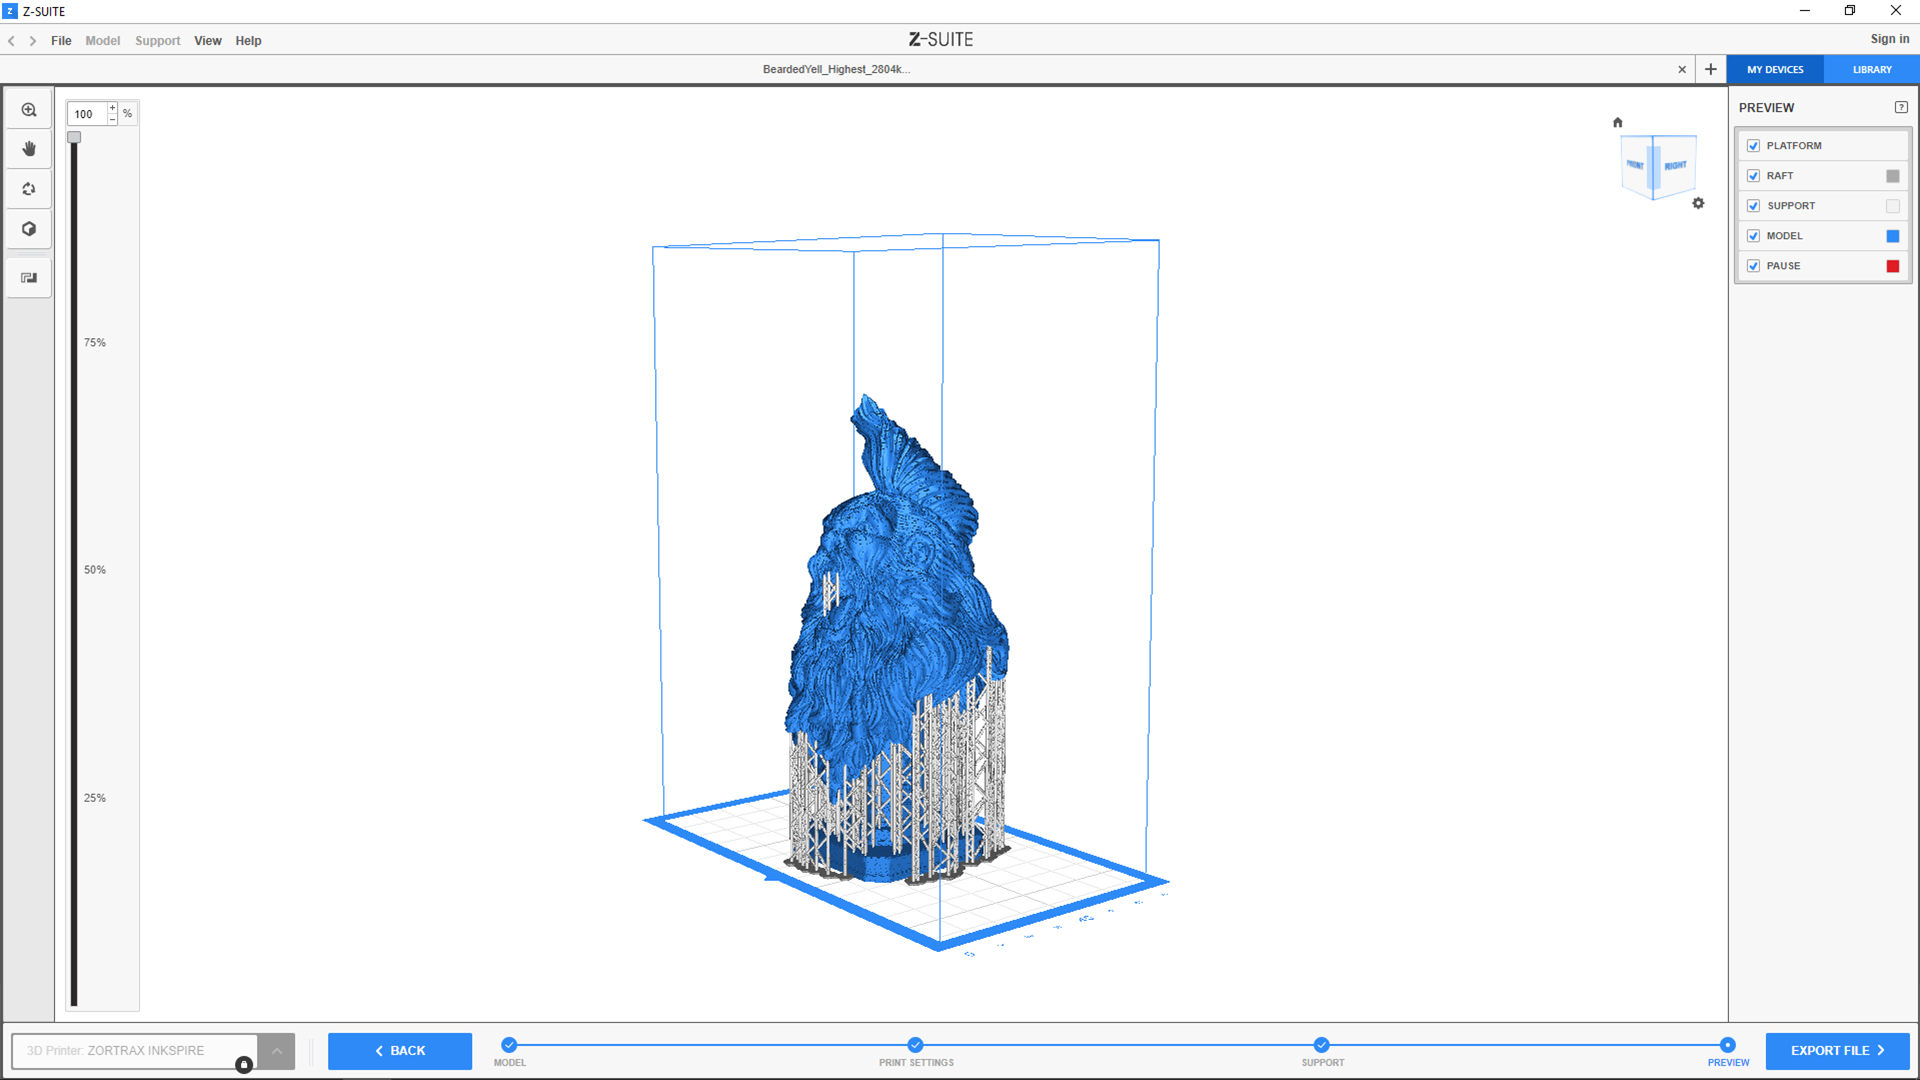Click the 3D cube view tool

(x=29, y=229)
